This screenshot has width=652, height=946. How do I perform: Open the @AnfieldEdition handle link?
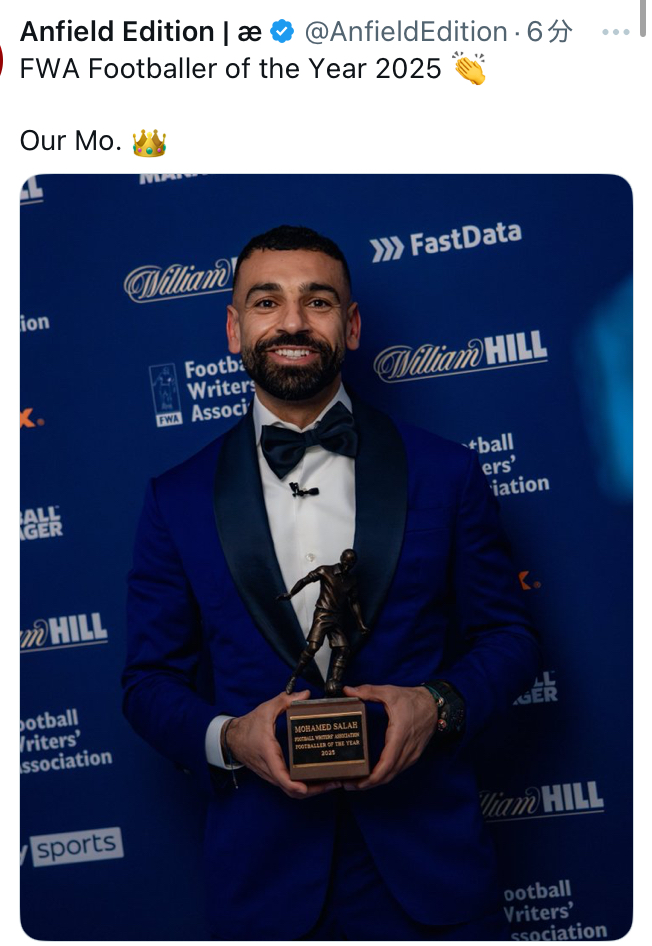[406, 31]
